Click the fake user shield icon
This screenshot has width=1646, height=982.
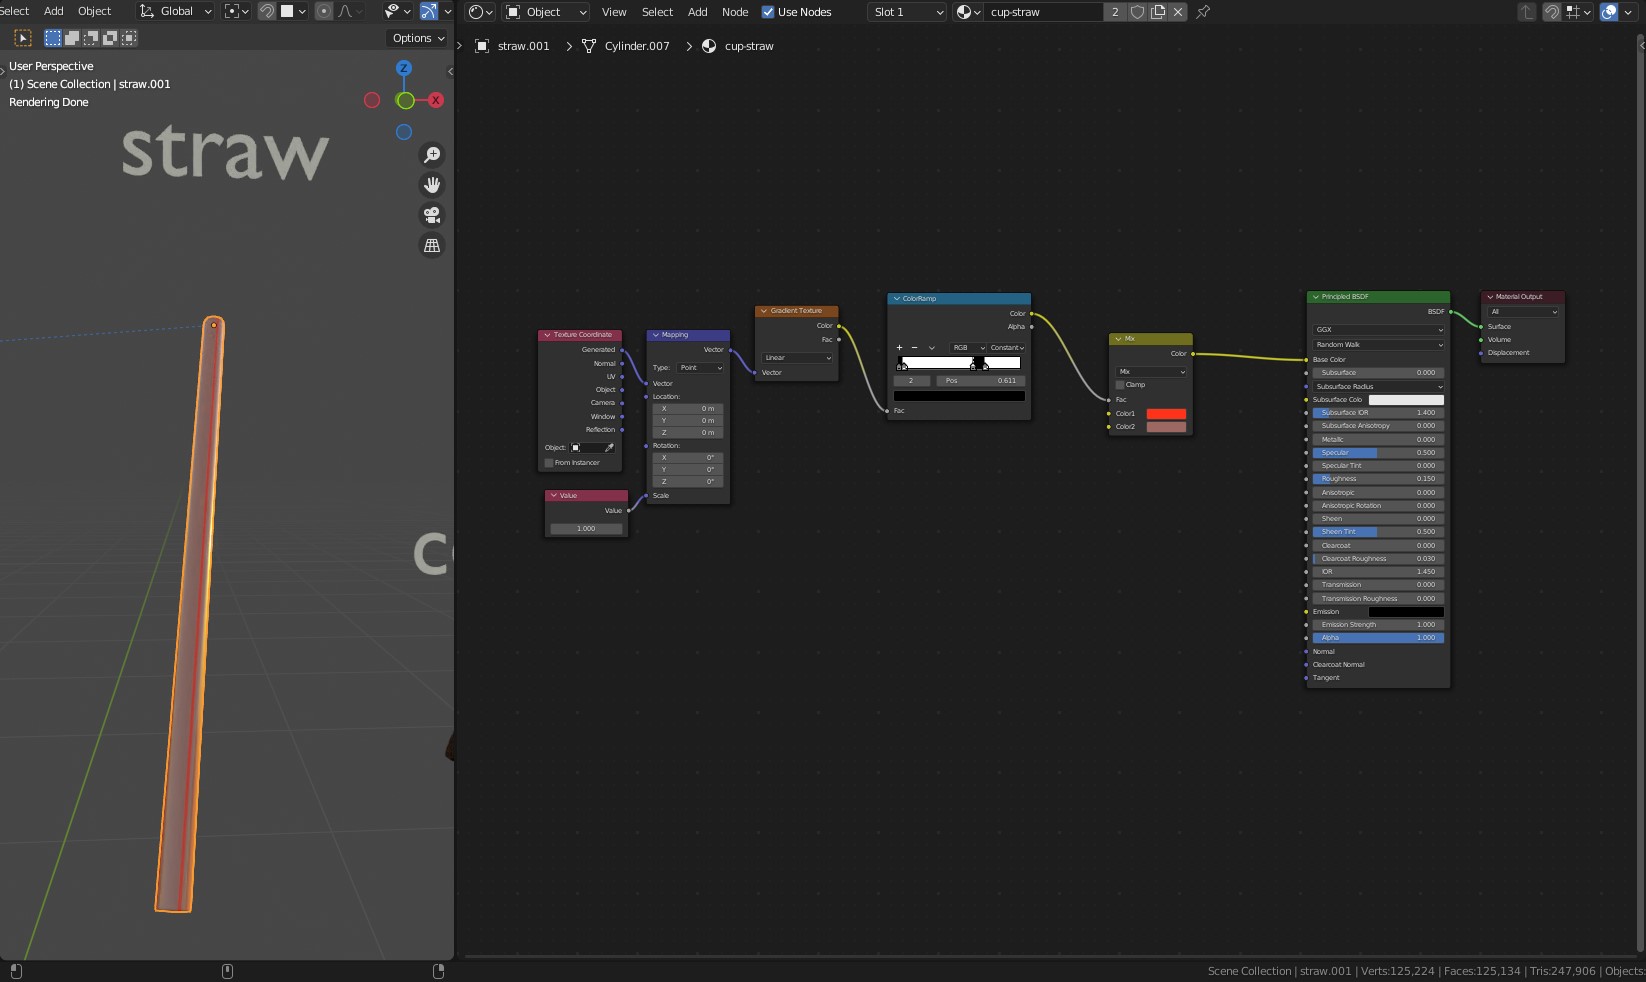point(1137,12)
